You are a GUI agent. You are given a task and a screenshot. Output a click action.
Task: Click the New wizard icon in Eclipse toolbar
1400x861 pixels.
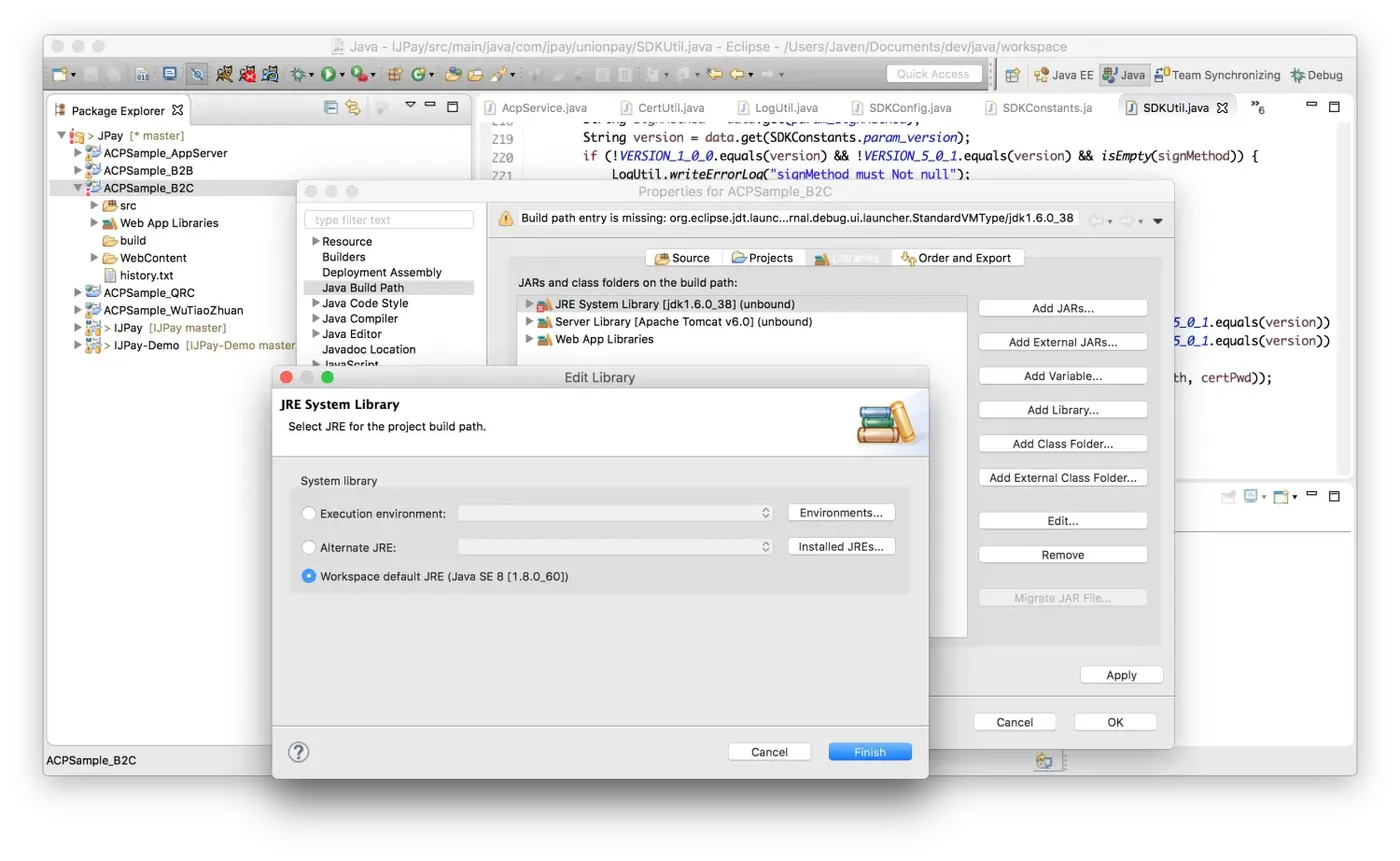click(x=60, y=74)
